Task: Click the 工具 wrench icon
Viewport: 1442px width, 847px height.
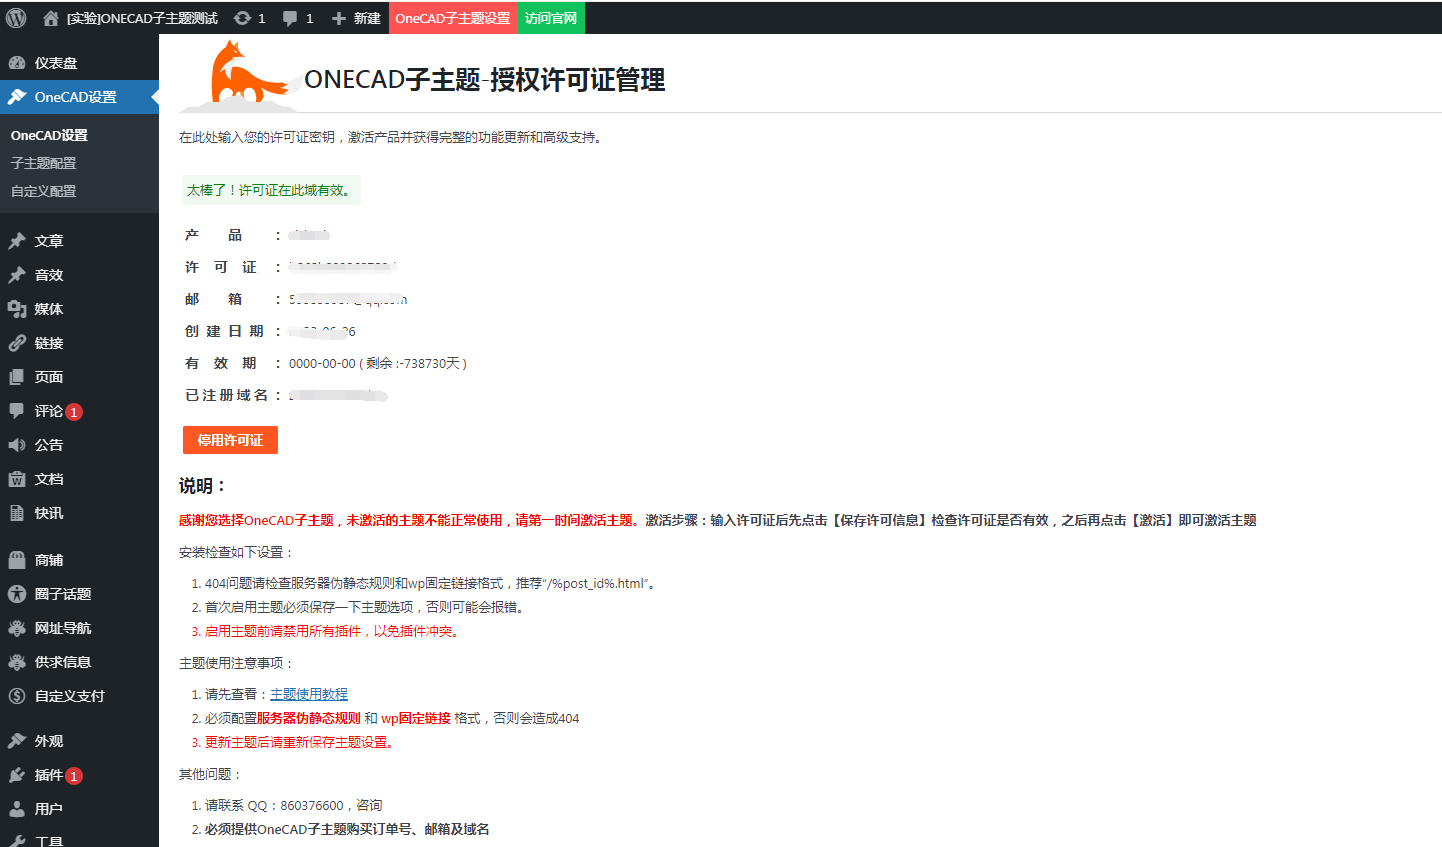Action: tap(17, 841)
